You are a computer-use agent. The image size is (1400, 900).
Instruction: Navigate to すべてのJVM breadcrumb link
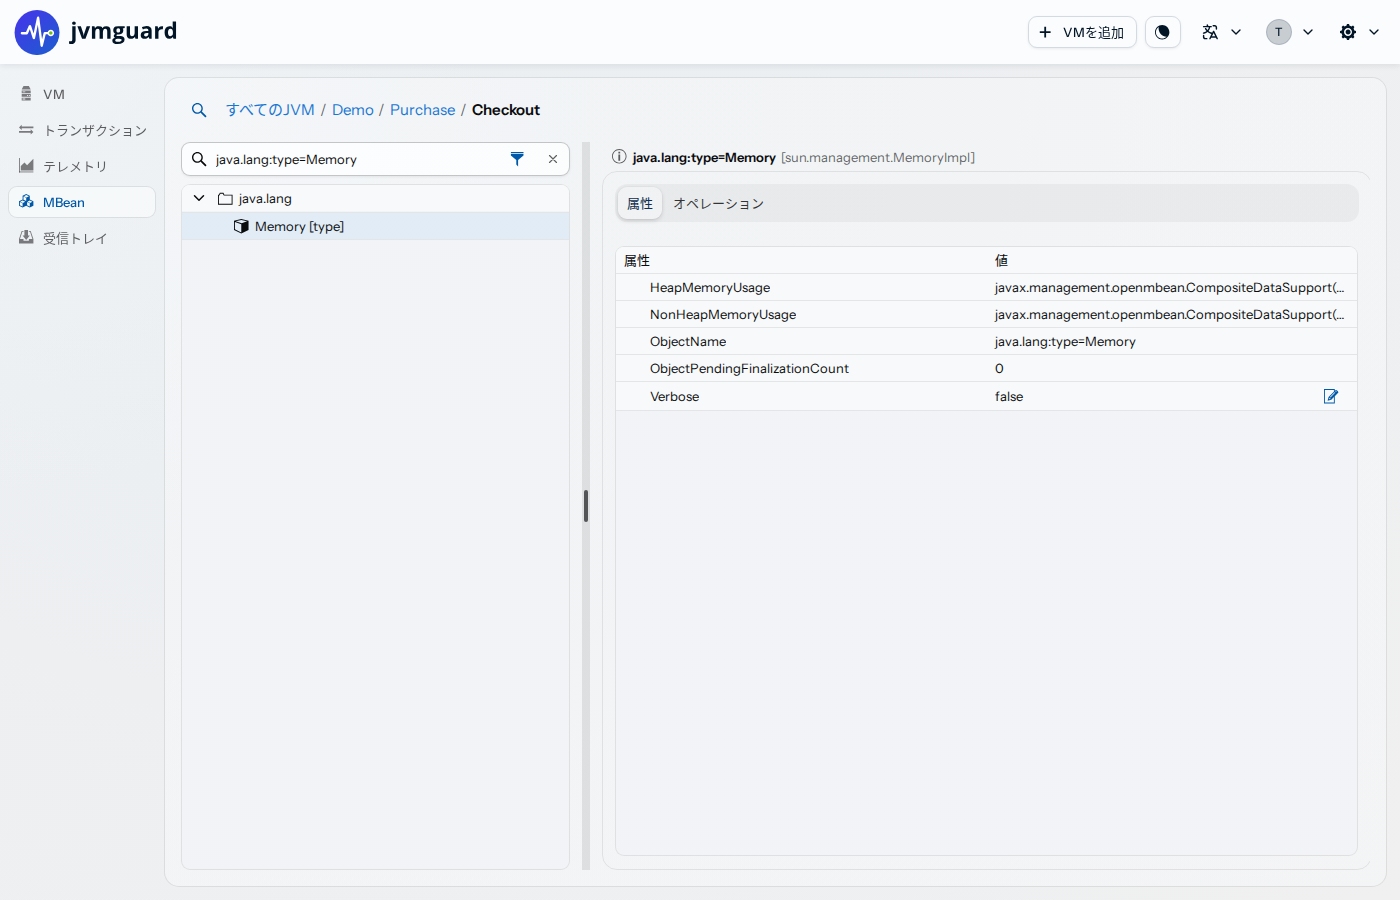click(270, 110)
